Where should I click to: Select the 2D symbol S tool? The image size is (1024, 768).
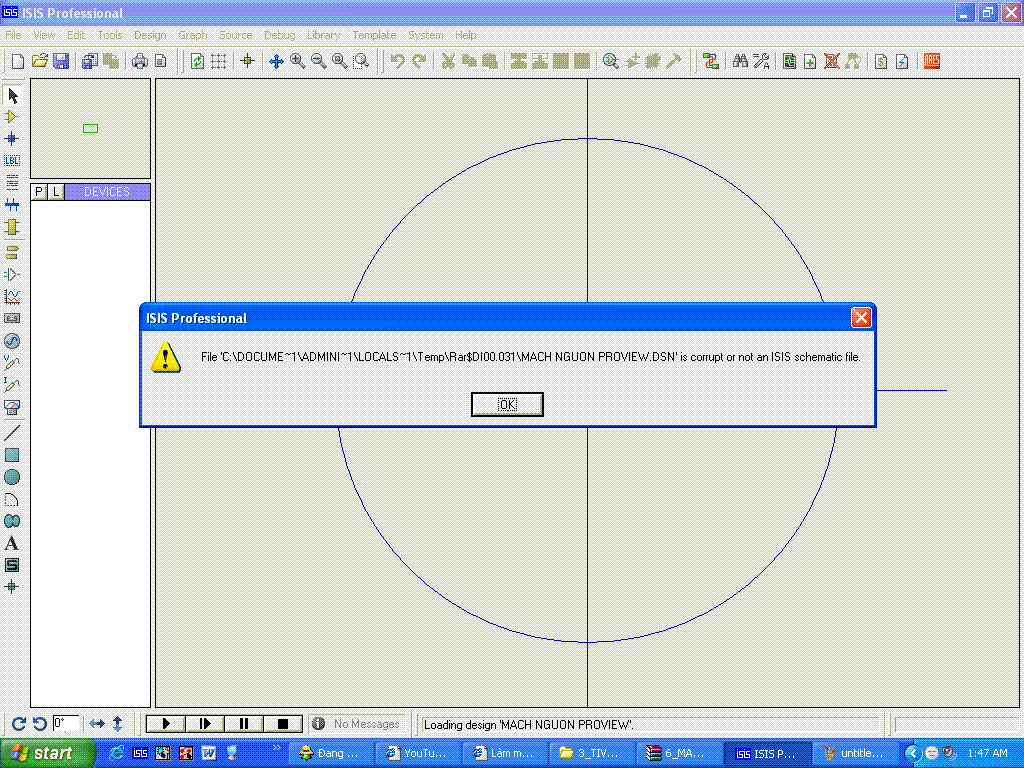12,565
